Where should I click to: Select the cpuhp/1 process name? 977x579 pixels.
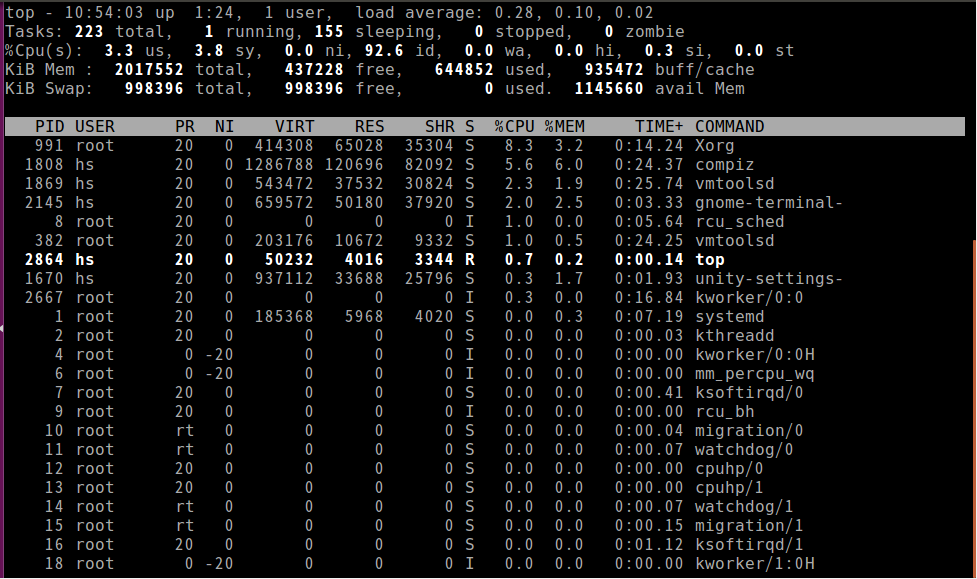pyautogui.click(x=729, y=488)
